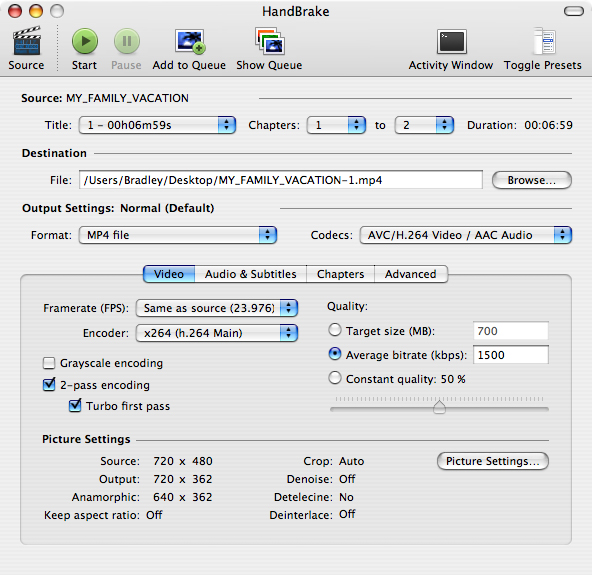
Task: Switch to the Video tab
Action: [169, 274]
